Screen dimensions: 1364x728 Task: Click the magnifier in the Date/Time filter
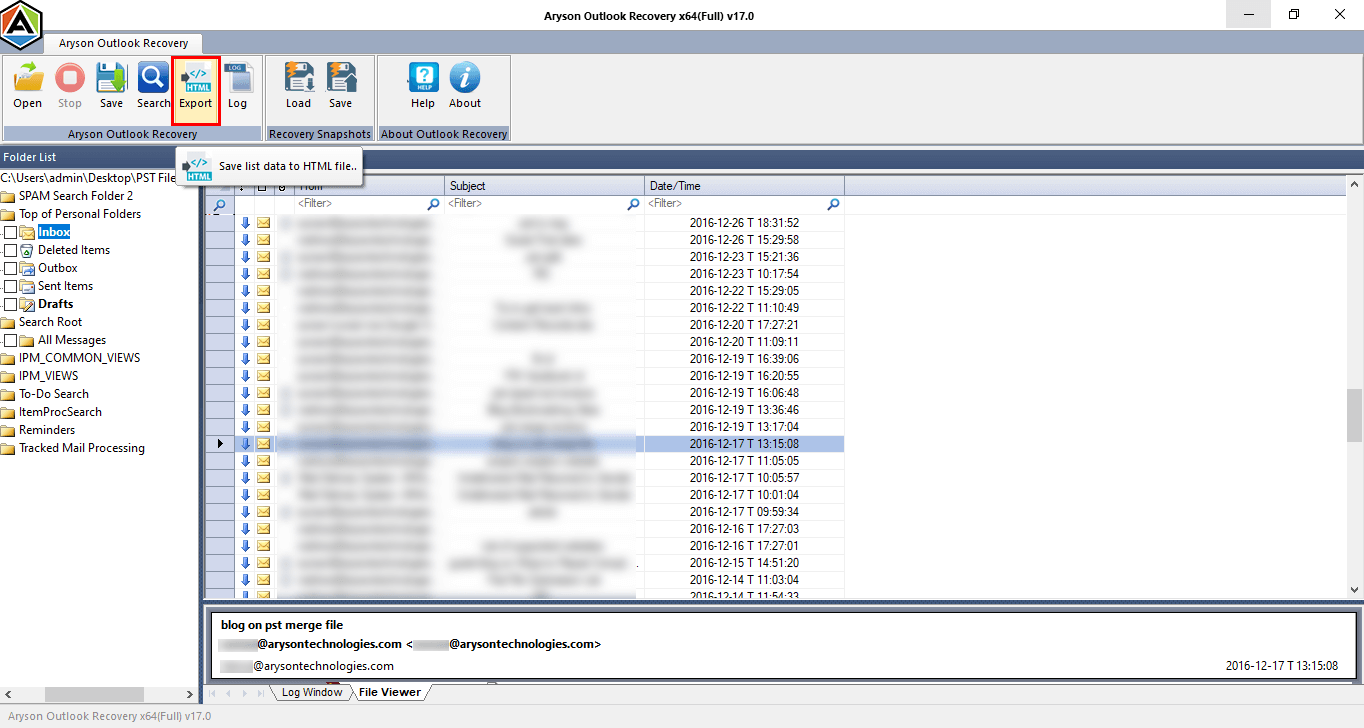click(833, 204)
